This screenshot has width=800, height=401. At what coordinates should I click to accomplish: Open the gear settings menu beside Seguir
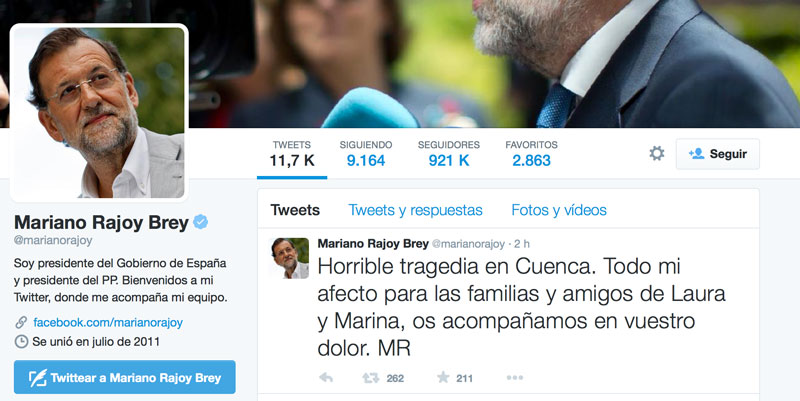coord(657,154)
